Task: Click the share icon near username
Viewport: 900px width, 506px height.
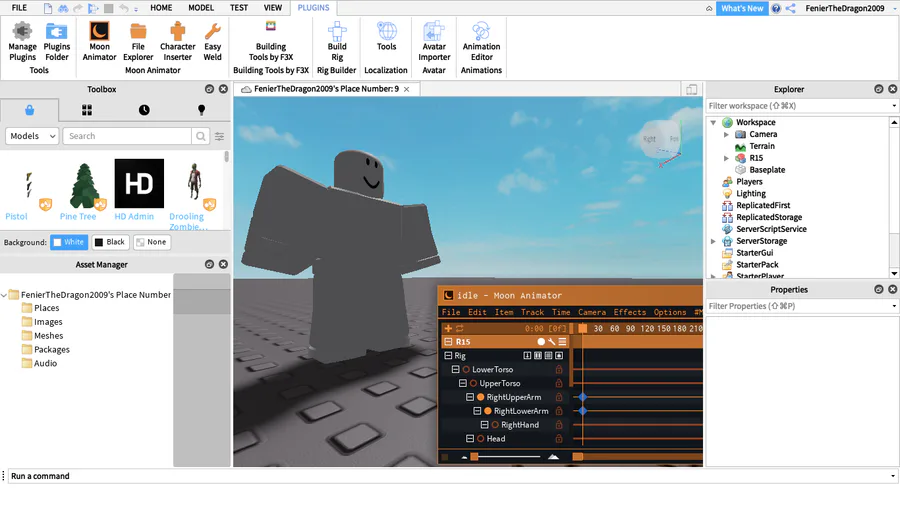Action: pos(790,8)
